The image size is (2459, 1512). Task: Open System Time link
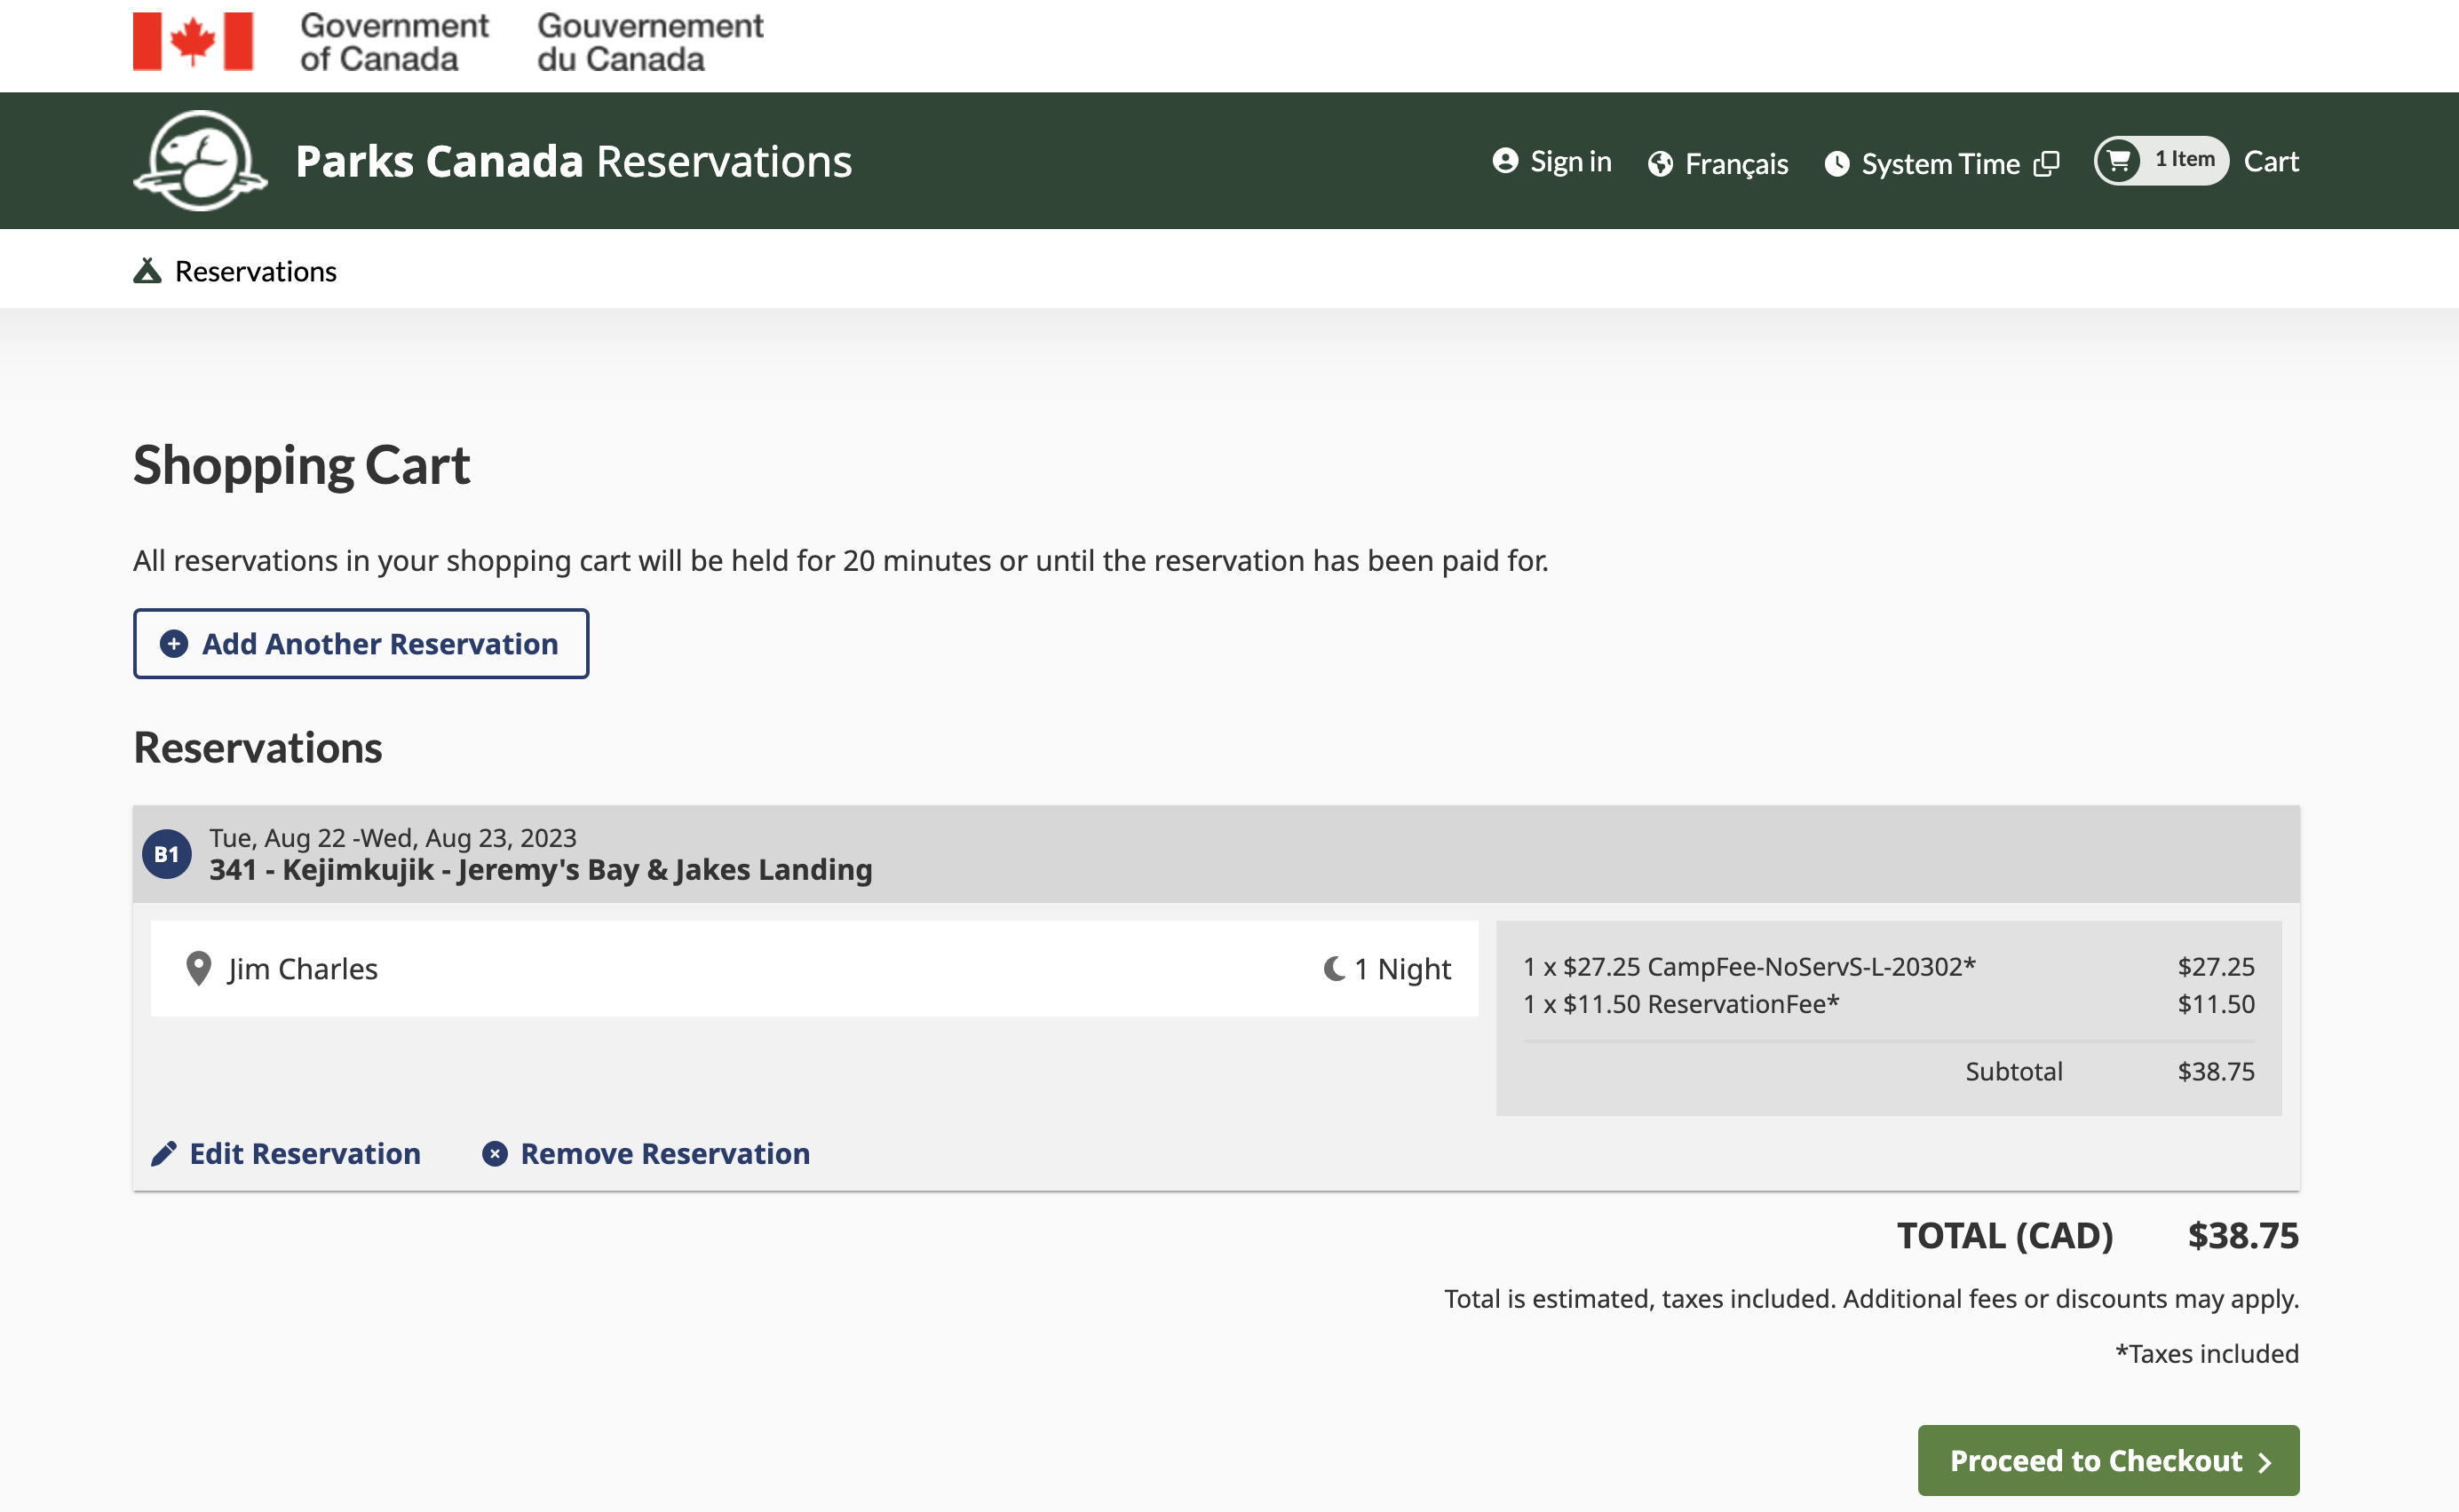[x=1941, y=164]
